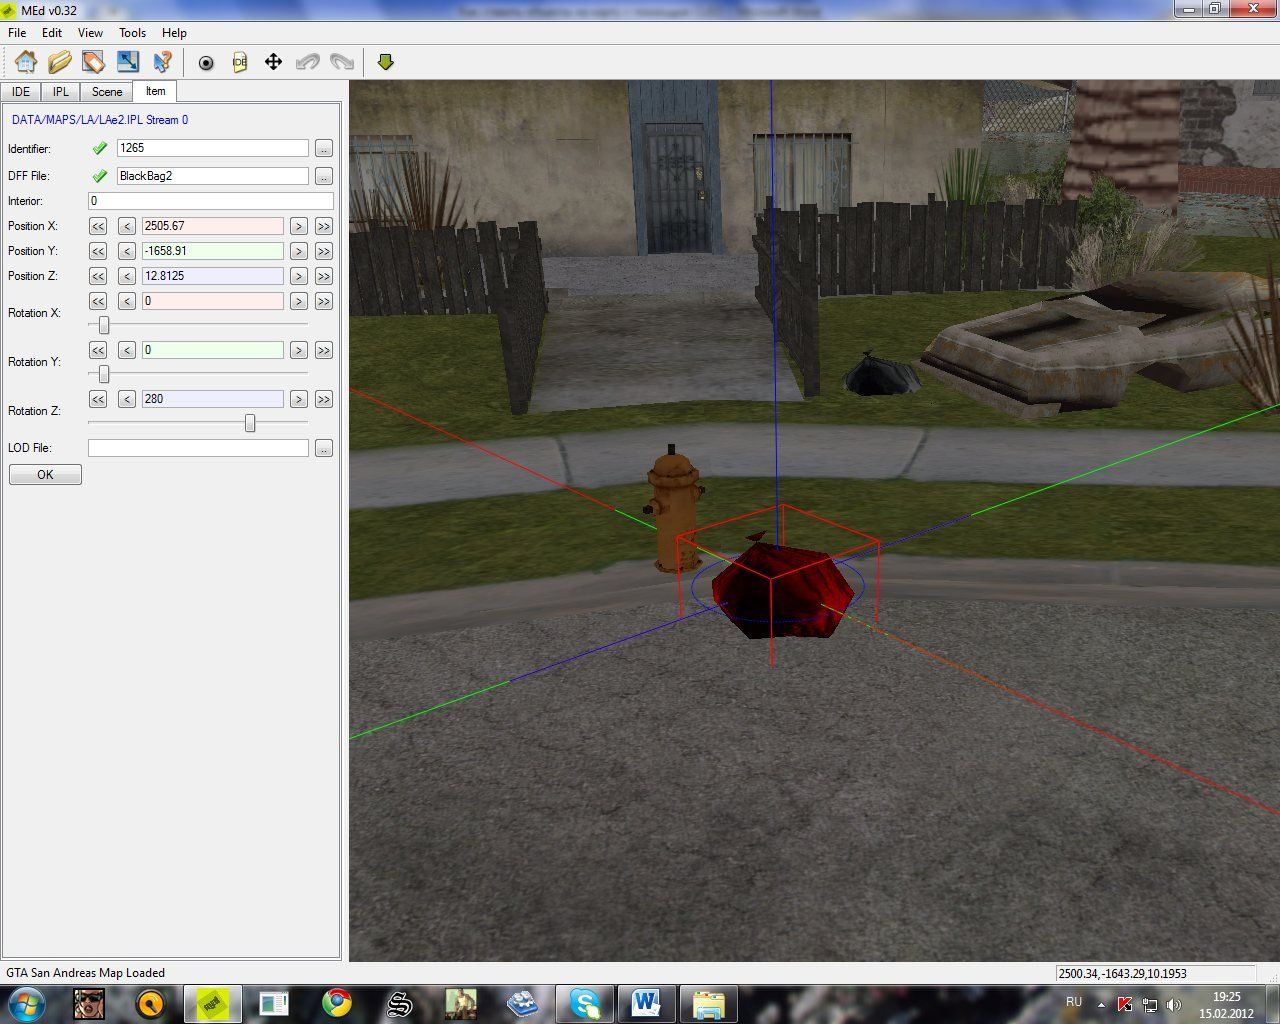Open the File menu
The image size is (1280, 1024).
point(17,33)
